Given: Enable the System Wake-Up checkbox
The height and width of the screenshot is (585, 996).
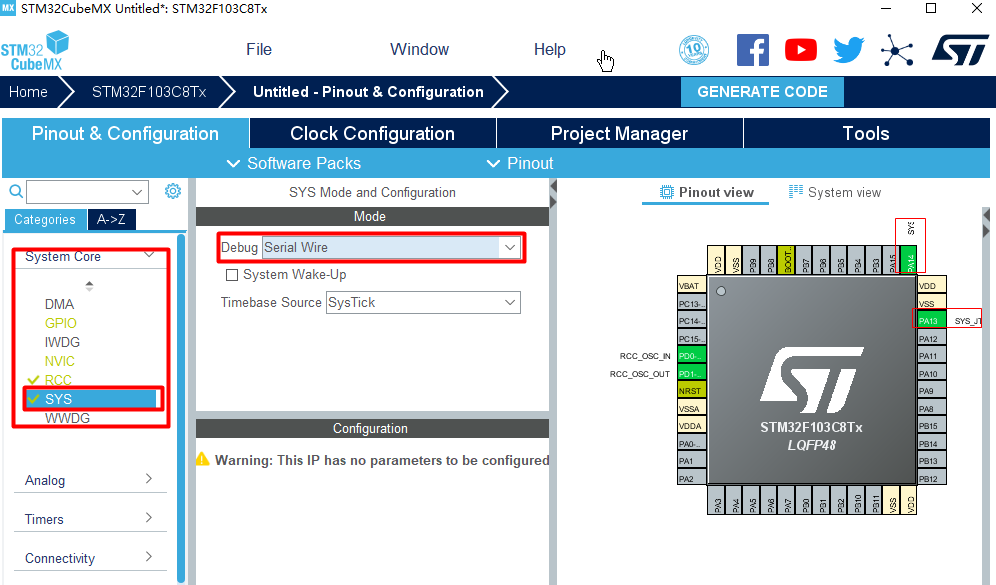Looking at the screenshot, I should click(x=232, y=275).
